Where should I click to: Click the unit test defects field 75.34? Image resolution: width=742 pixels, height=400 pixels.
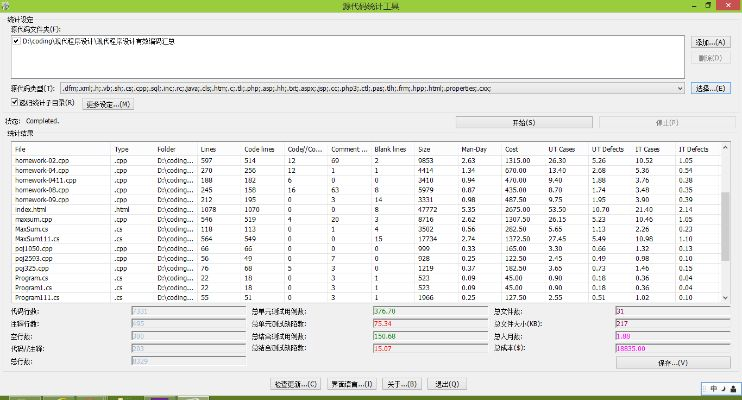[x=430, y=324]
